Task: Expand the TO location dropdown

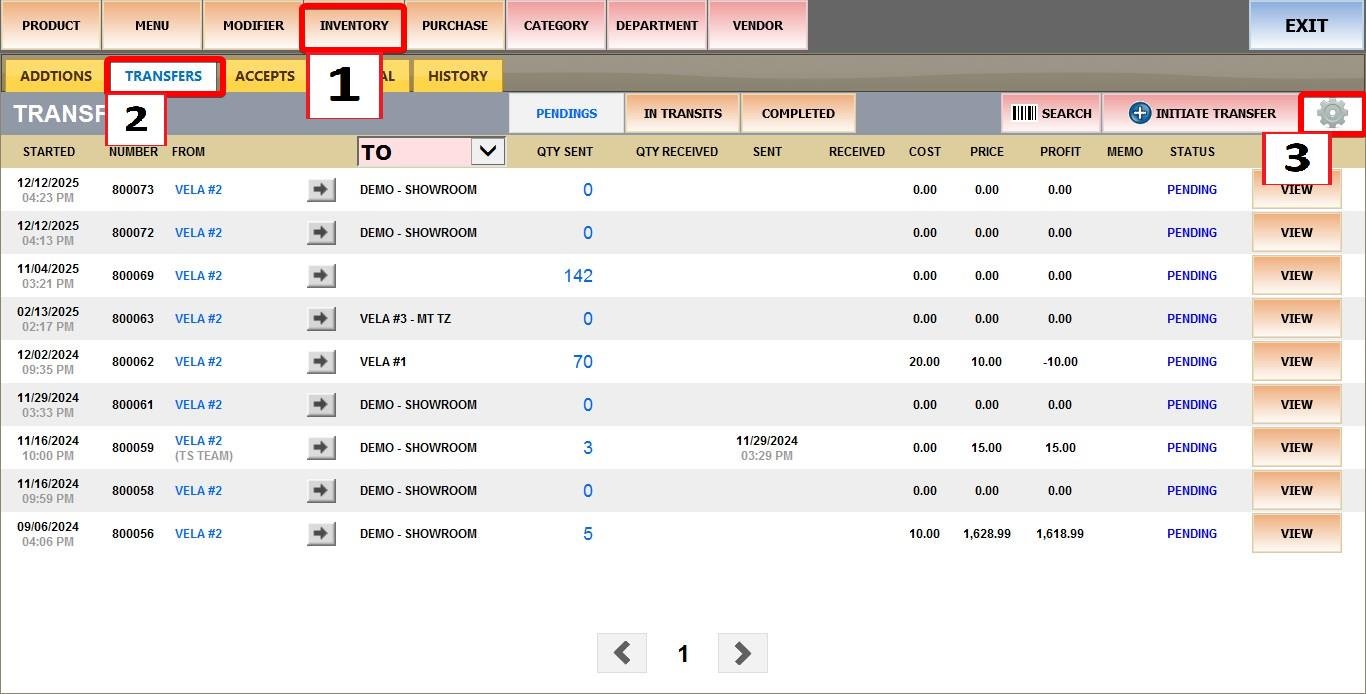Action: pyautogui.click(x=487, y=152)
